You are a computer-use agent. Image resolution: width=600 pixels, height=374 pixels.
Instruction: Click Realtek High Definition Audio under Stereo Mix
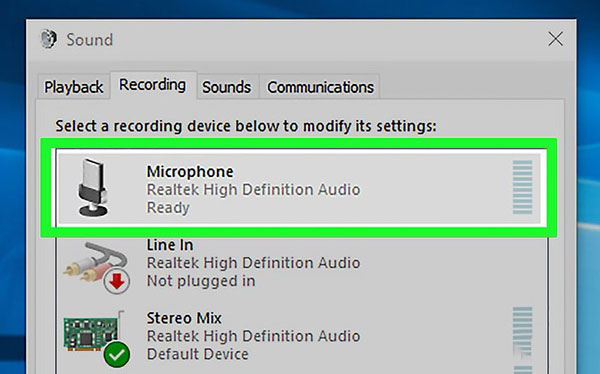[253, 336]
